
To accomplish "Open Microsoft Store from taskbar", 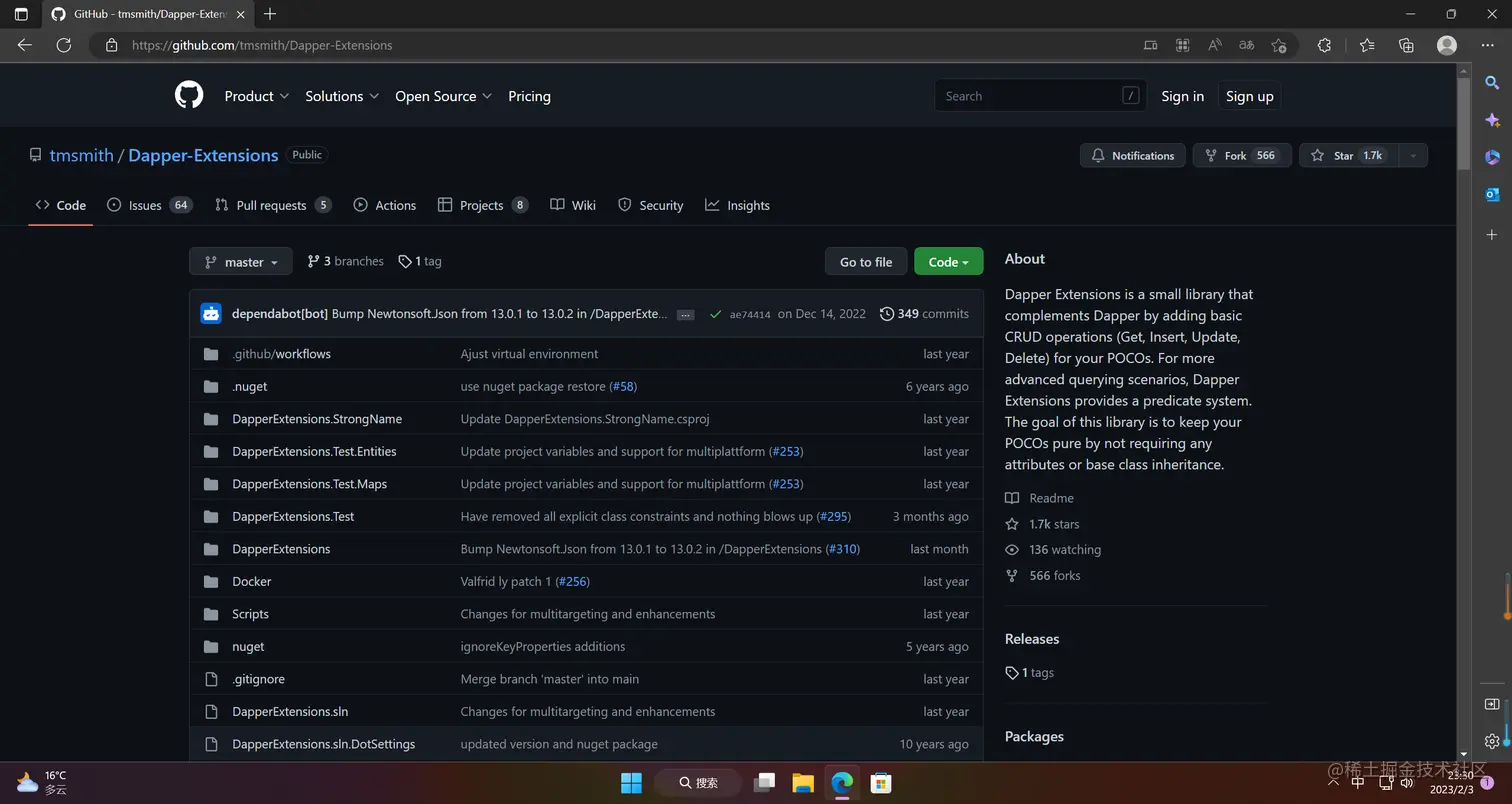I will coord(880,782).
